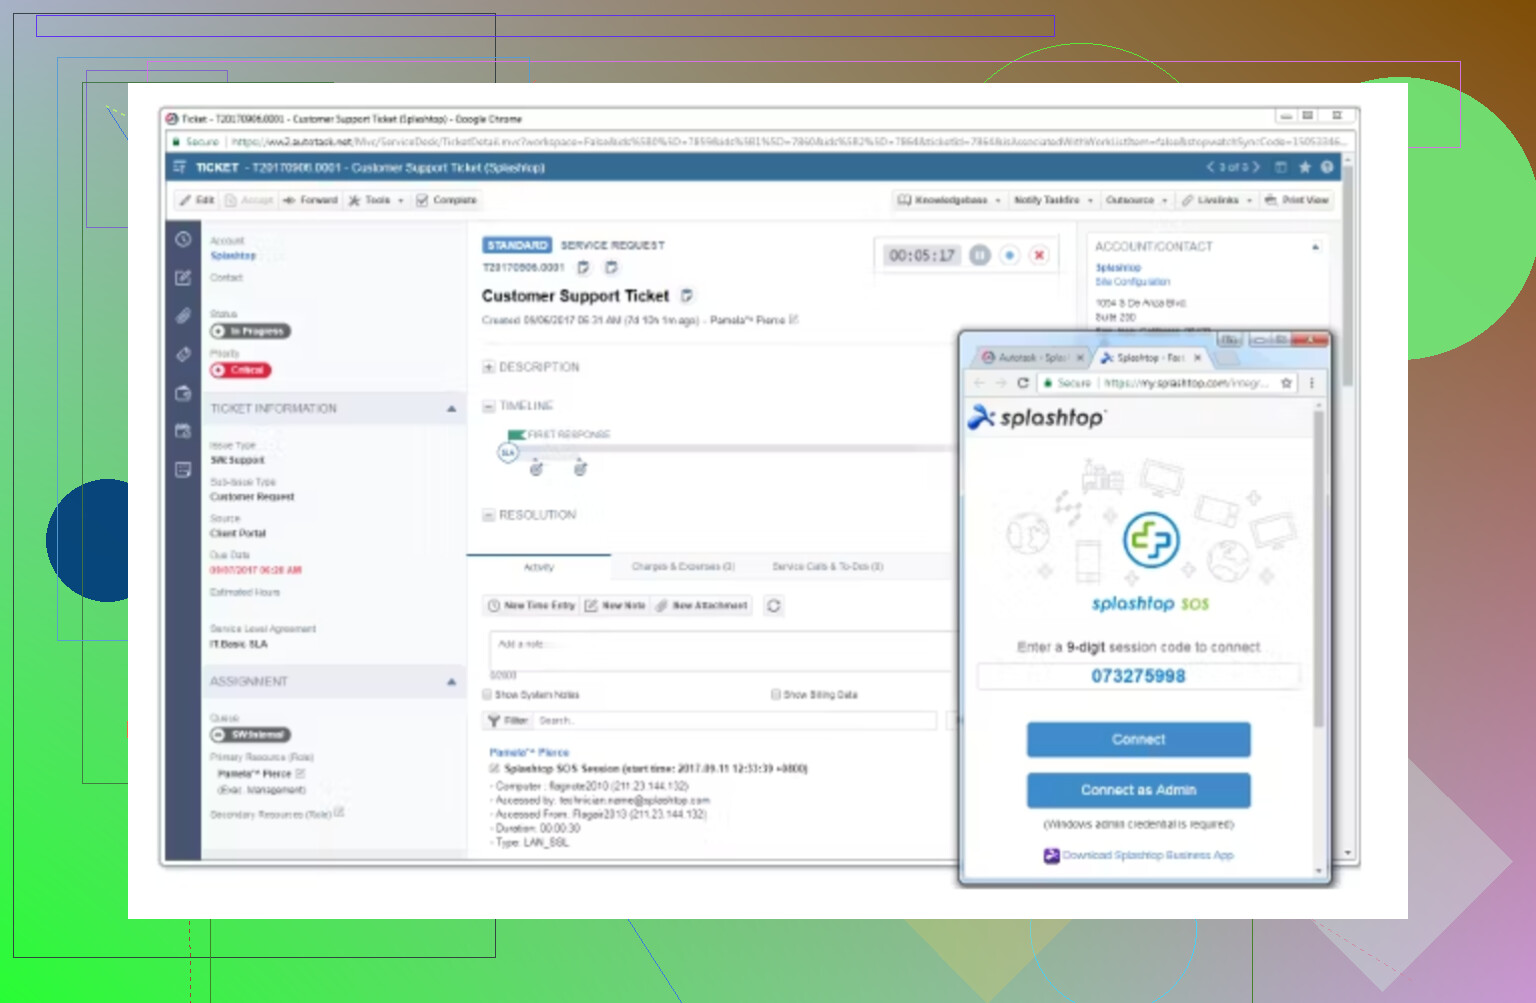This screenshot has width=1536, height=1003.
Task: Bookmark the Splashtop popup page star
Action: tap(1287, 383)
